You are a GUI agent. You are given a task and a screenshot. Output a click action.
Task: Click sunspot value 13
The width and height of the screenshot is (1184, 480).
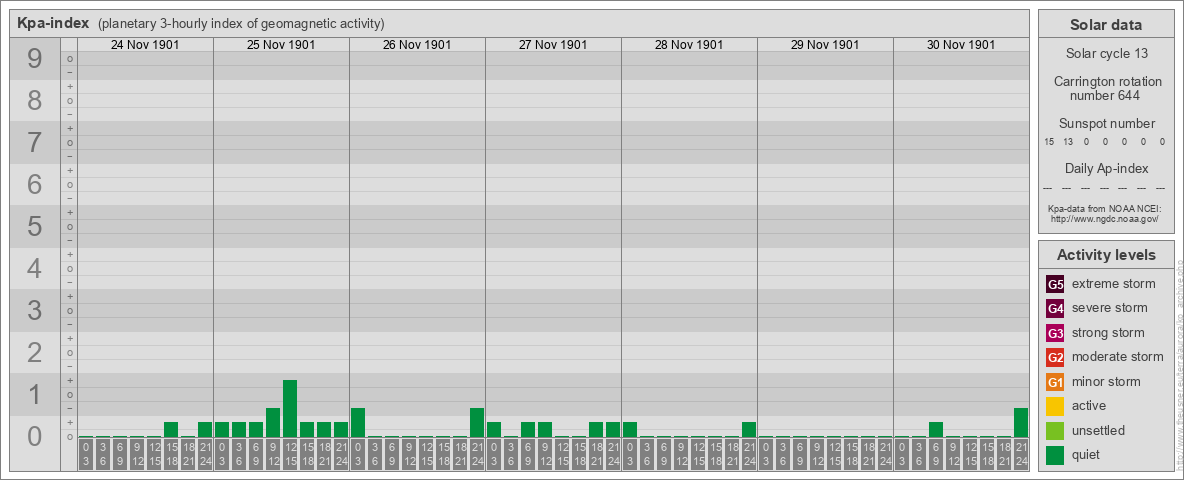pos(1068,141)
